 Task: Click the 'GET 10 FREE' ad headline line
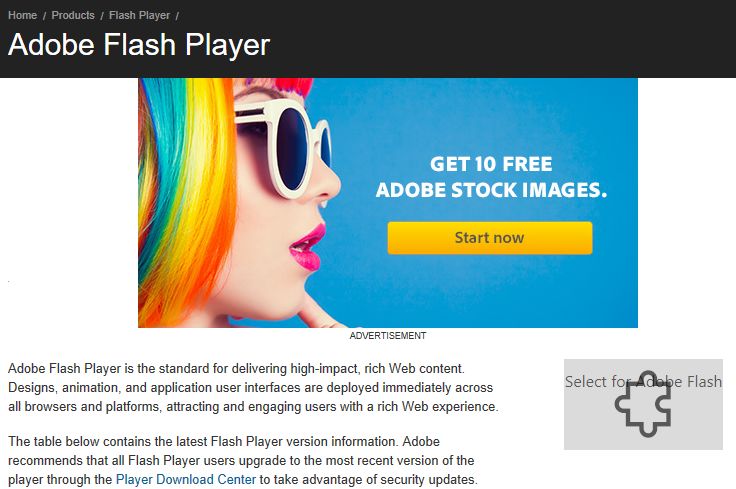pos(491,164)
